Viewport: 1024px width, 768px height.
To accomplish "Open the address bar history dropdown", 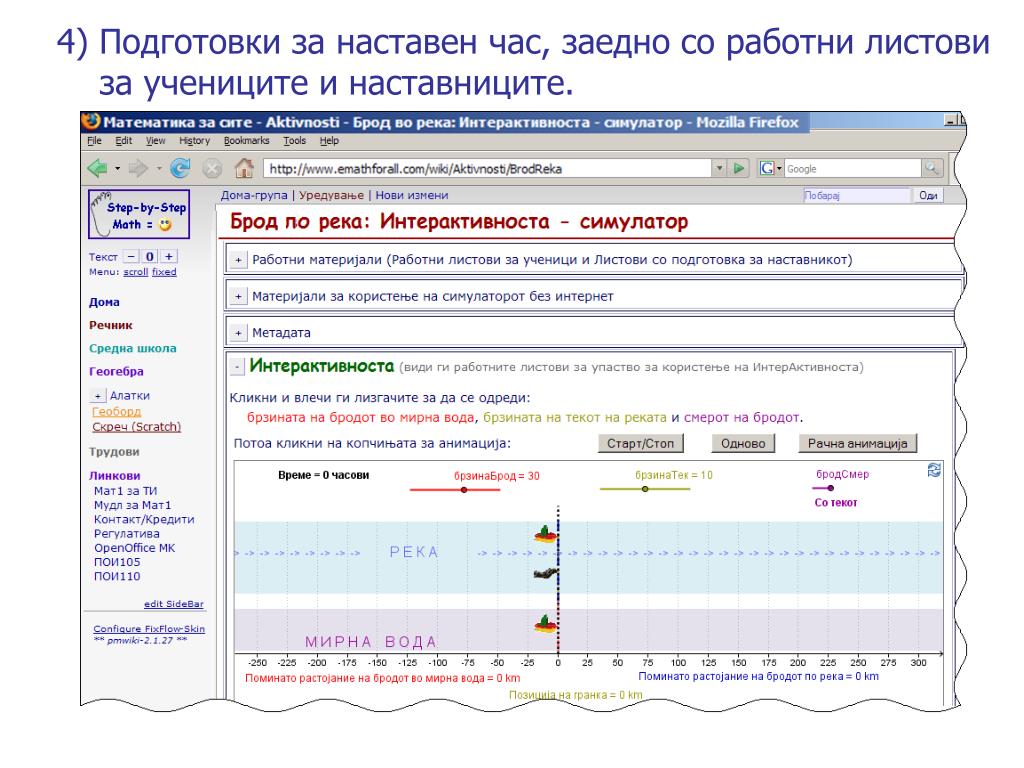I will pyautogui.click(x=719, y=168).
